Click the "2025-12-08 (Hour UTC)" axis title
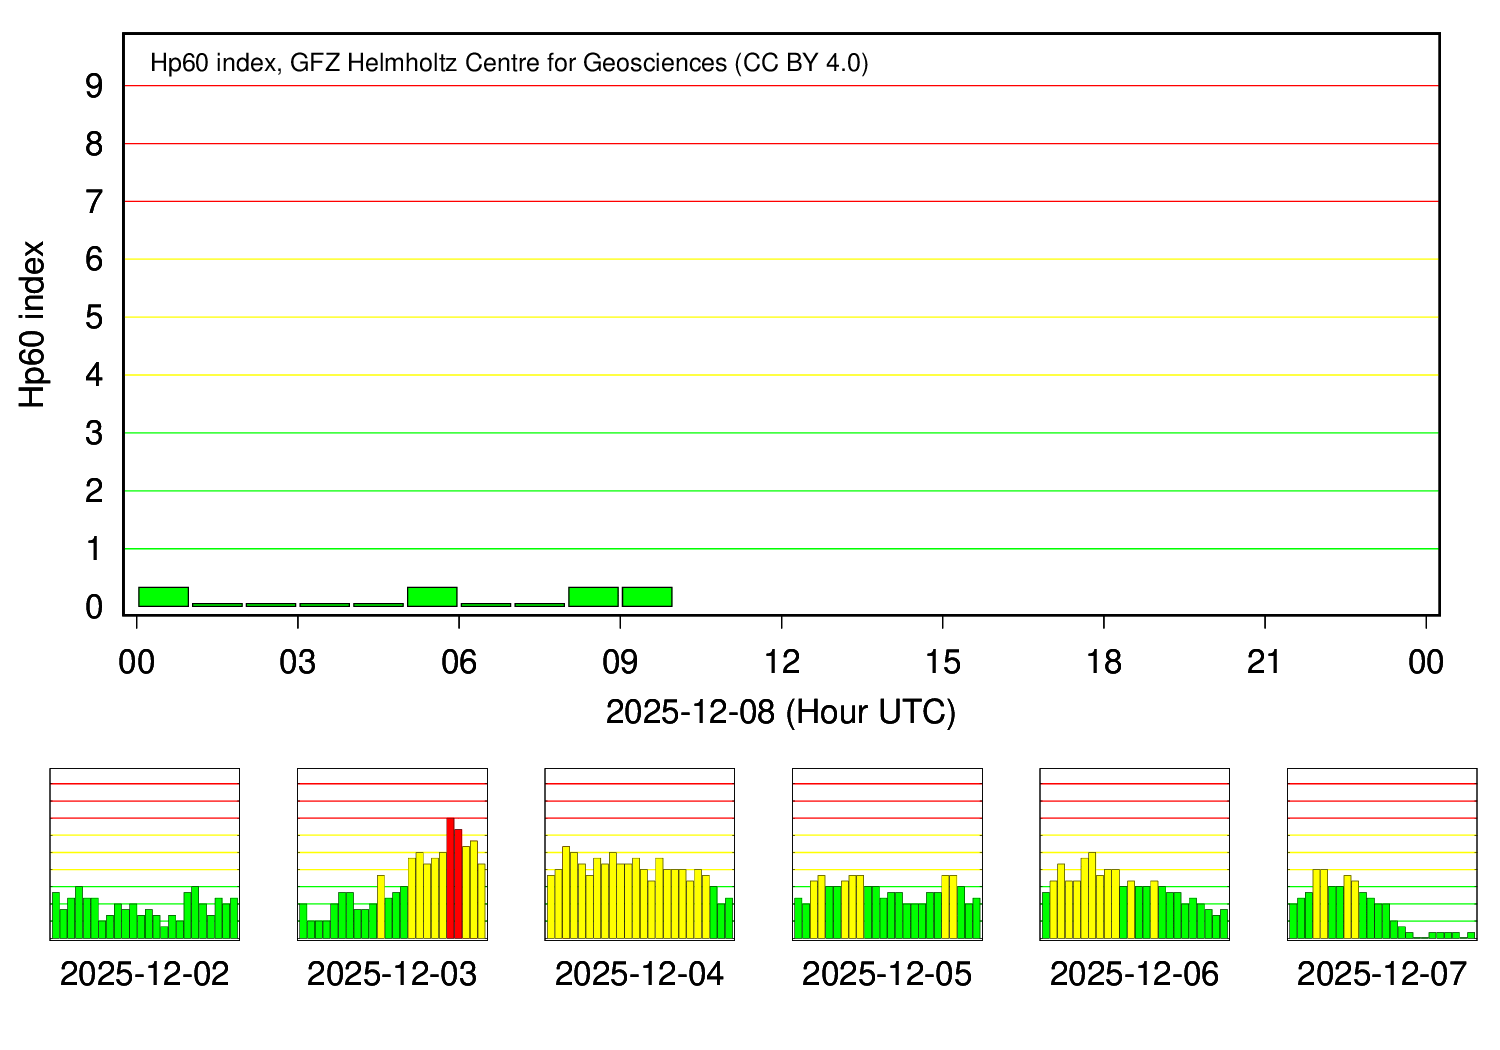1500x1050 pixels. [780, 712]
